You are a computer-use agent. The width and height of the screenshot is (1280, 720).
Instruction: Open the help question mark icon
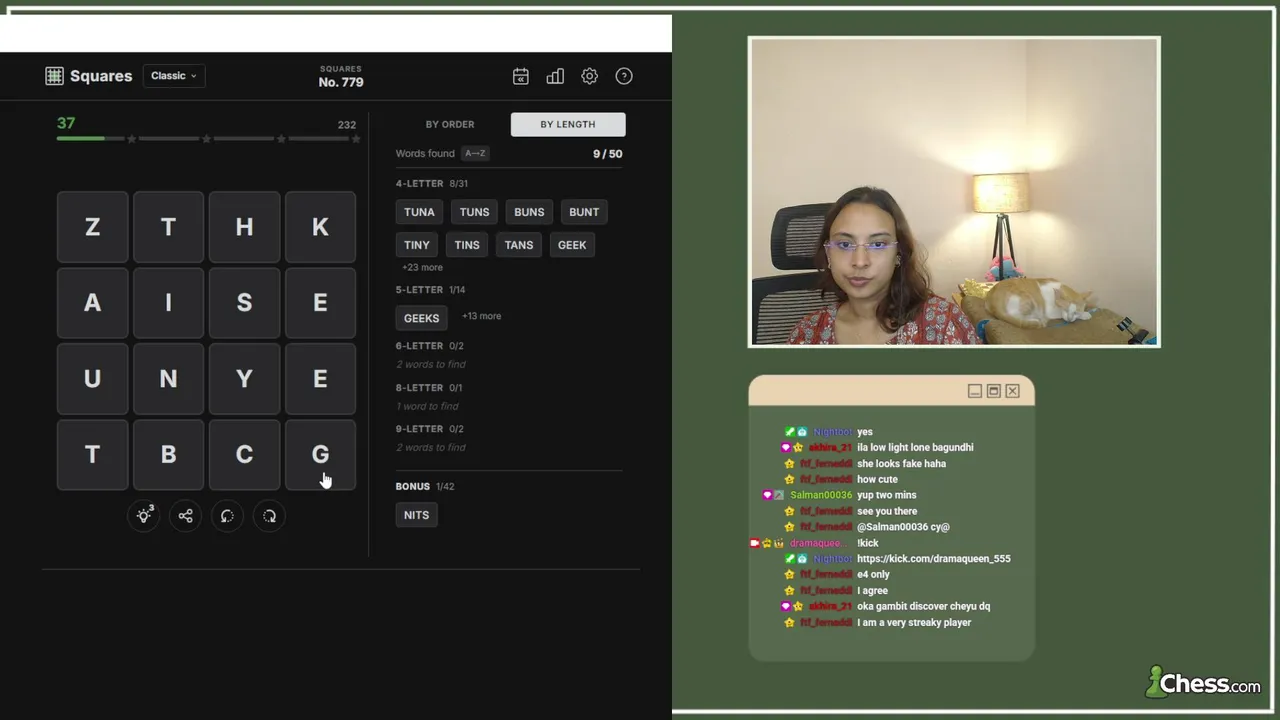pyautogui.click(x=624, y=76)
